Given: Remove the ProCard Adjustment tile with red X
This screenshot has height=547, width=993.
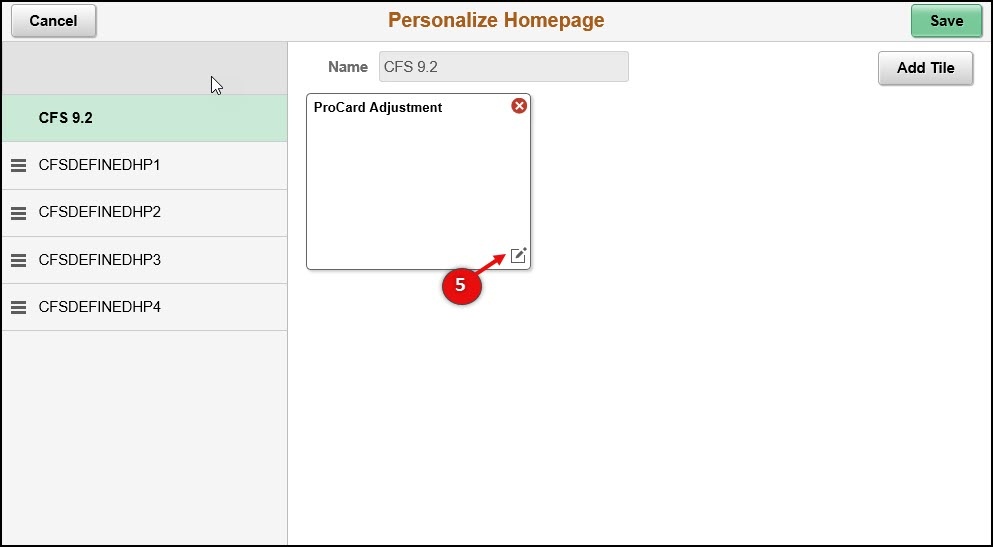Looking at the screenshot, I should (x=519, y=106).
